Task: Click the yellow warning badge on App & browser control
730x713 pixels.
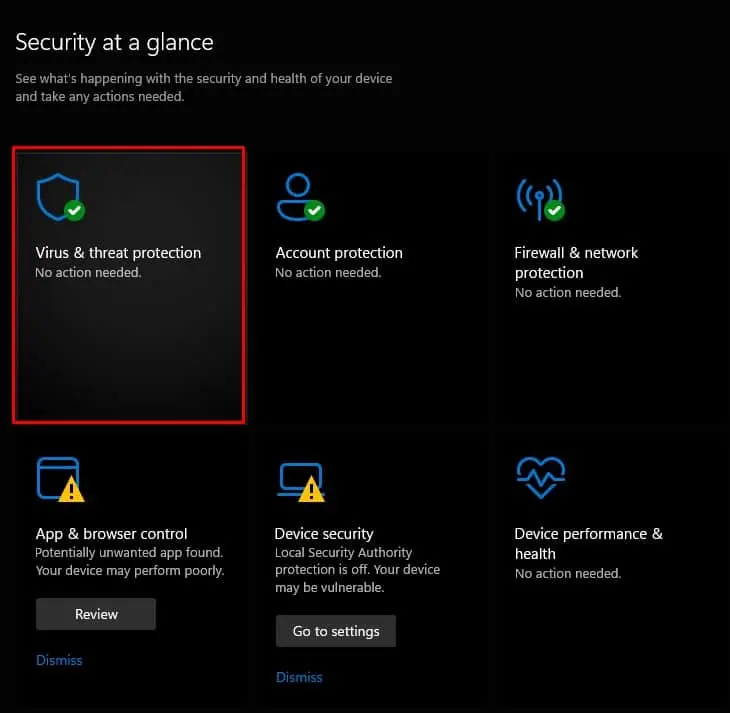Action: click(x=72, y=489)
